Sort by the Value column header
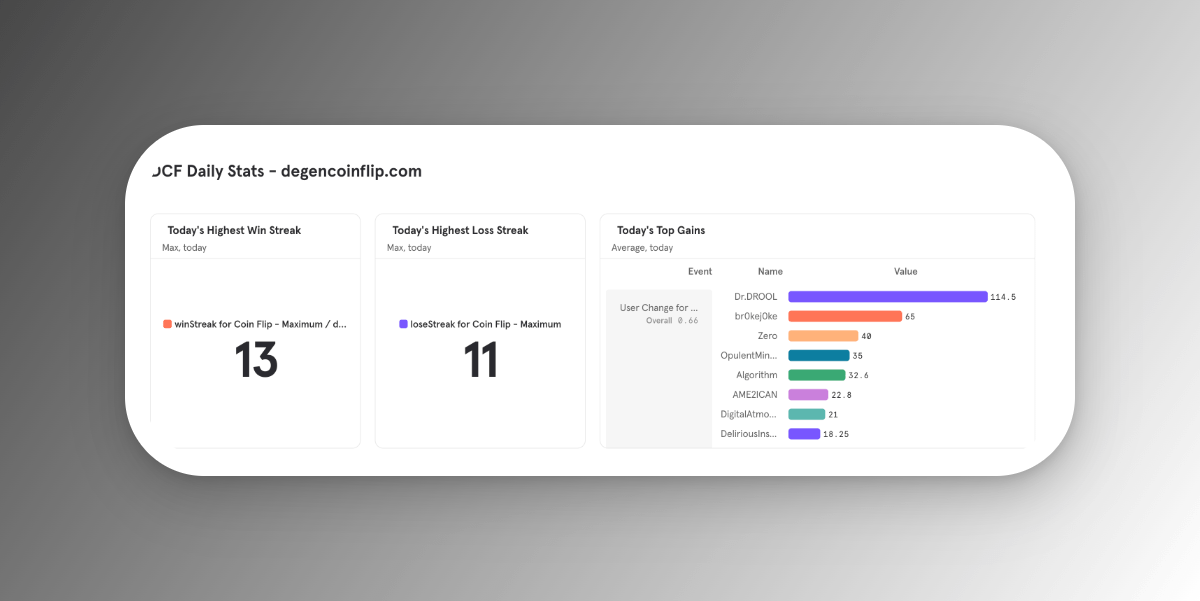Viewport: 1200px width, 601px height. [x=905, y=272]
